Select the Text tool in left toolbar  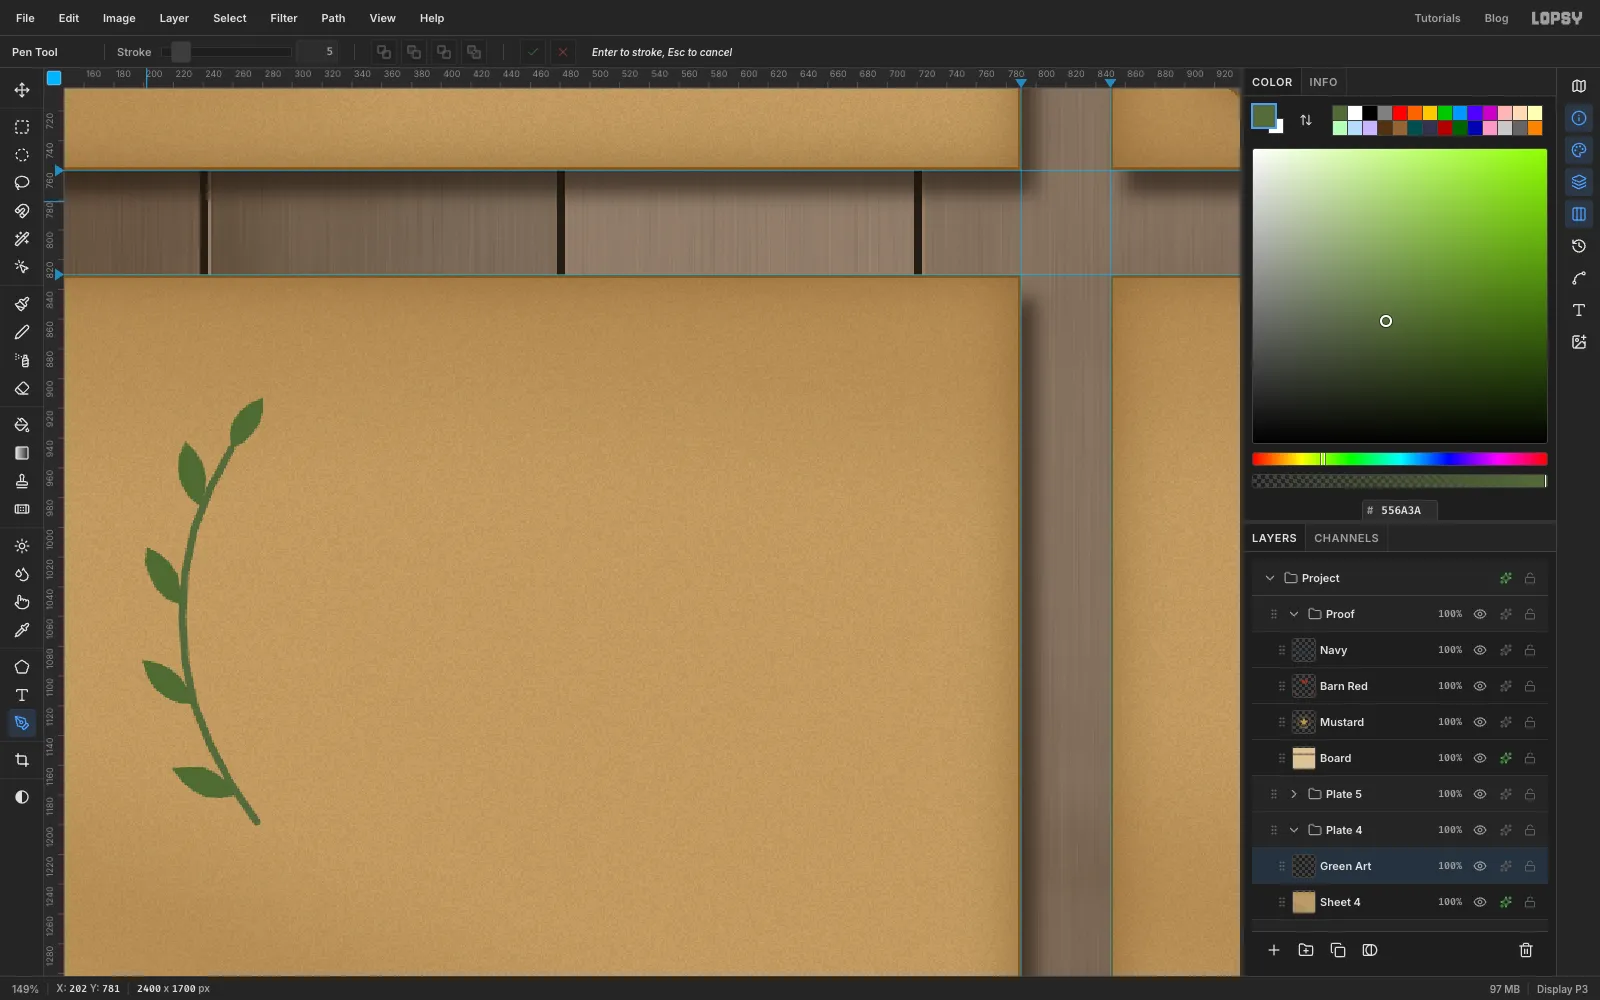(x=22, y=695)
